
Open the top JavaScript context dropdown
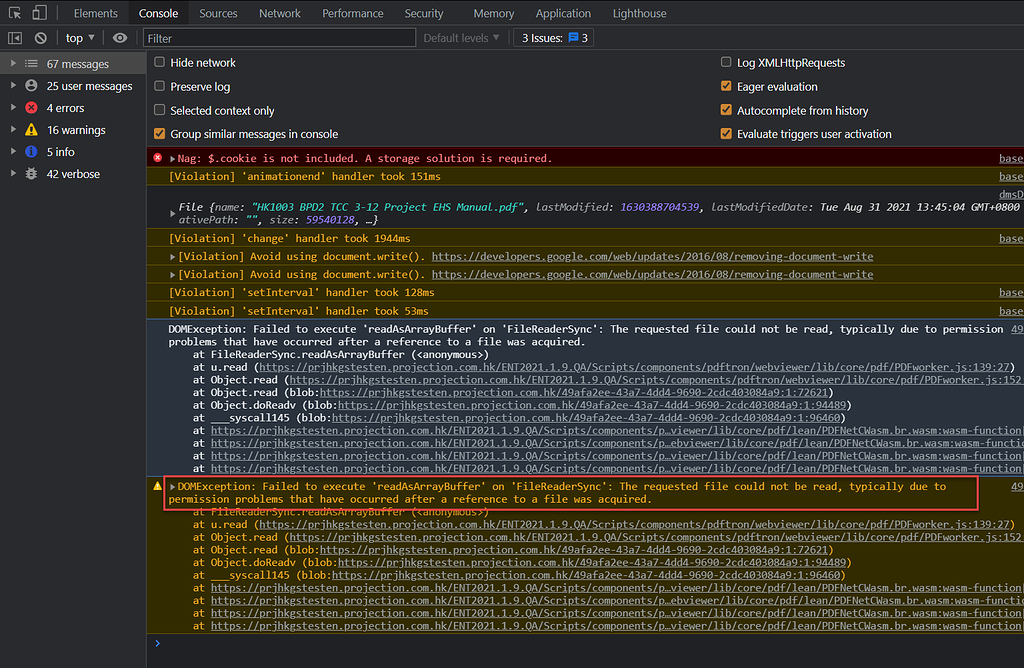point(80,38)
